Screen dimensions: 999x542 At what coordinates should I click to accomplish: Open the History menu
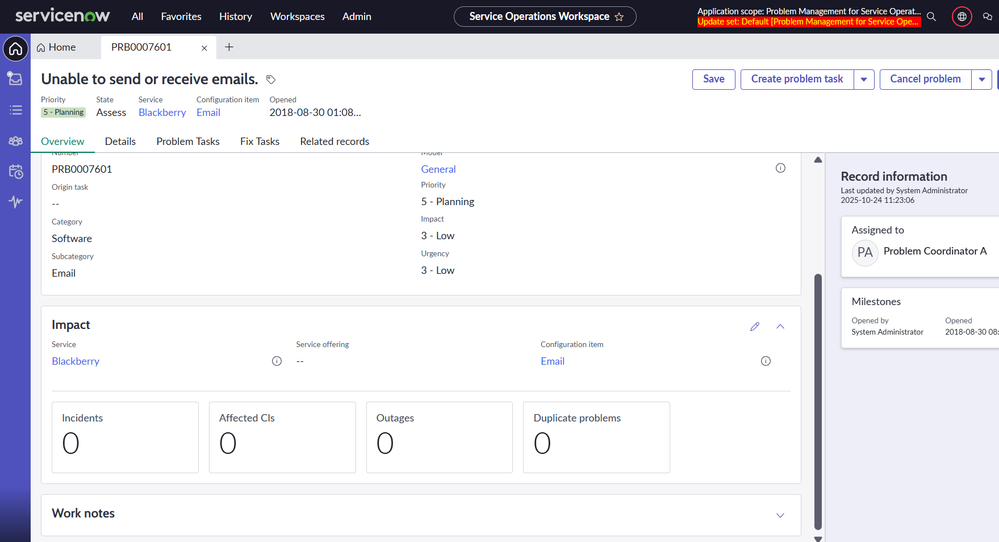[236, 17]
